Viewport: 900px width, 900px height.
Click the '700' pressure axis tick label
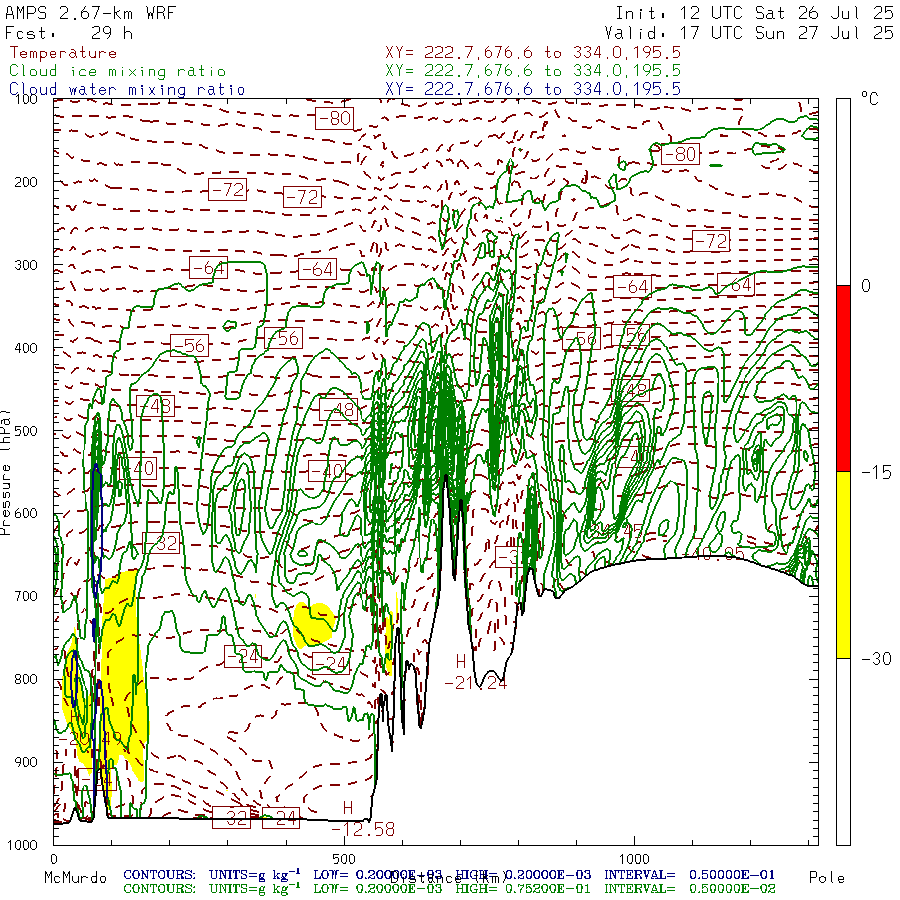(x=26, y=596)
